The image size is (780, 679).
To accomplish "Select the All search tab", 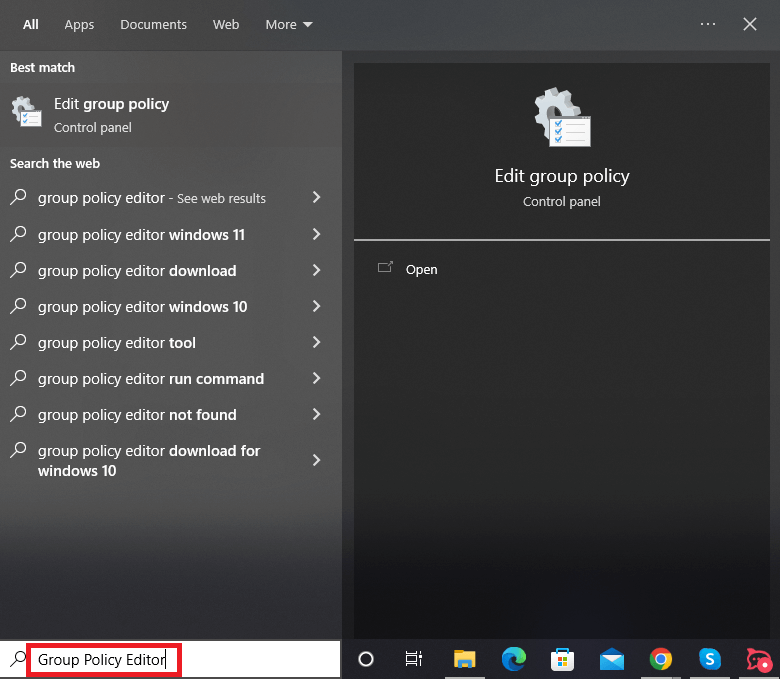I will 30,24.
